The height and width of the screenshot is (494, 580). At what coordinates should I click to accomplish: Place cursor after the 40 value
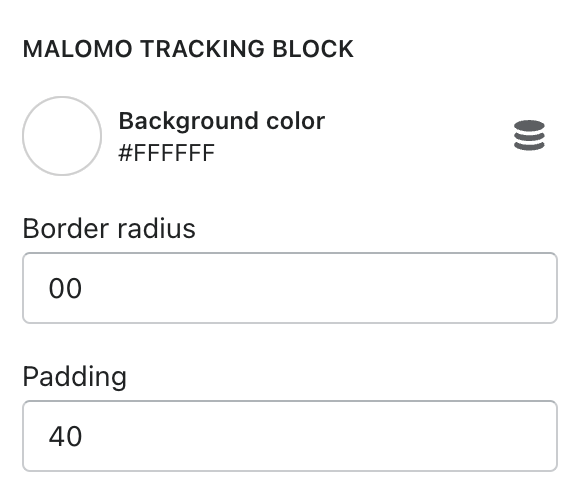click(x=82, y=436)
